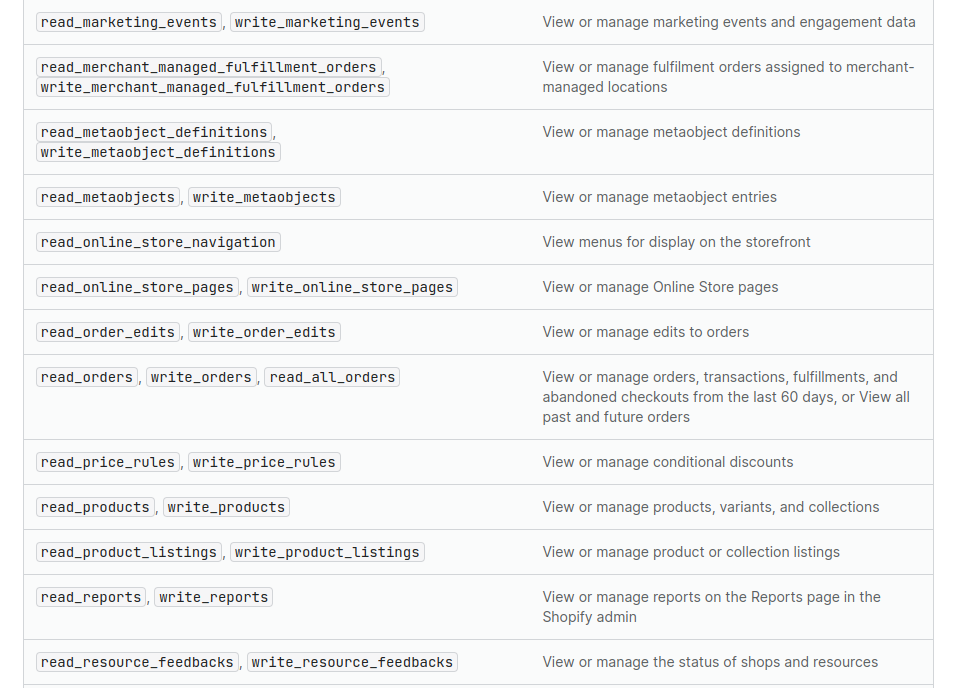Select the write_reports scope badge

pyautogui.click(x=213, y=597)
